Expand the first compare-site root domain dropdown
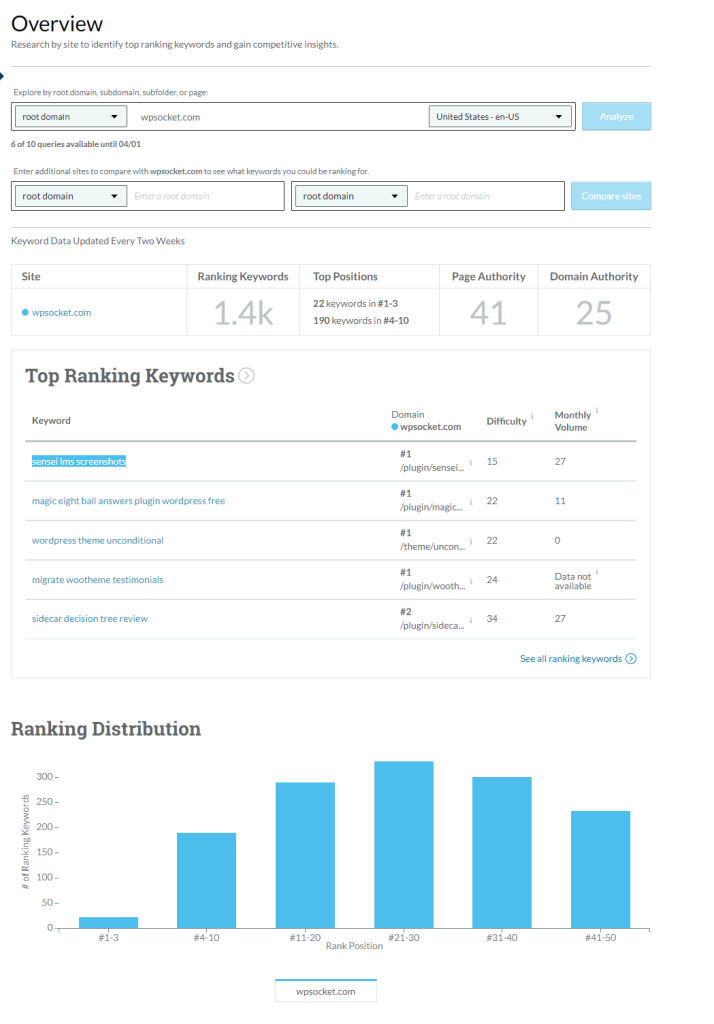 tap(71, 196)
